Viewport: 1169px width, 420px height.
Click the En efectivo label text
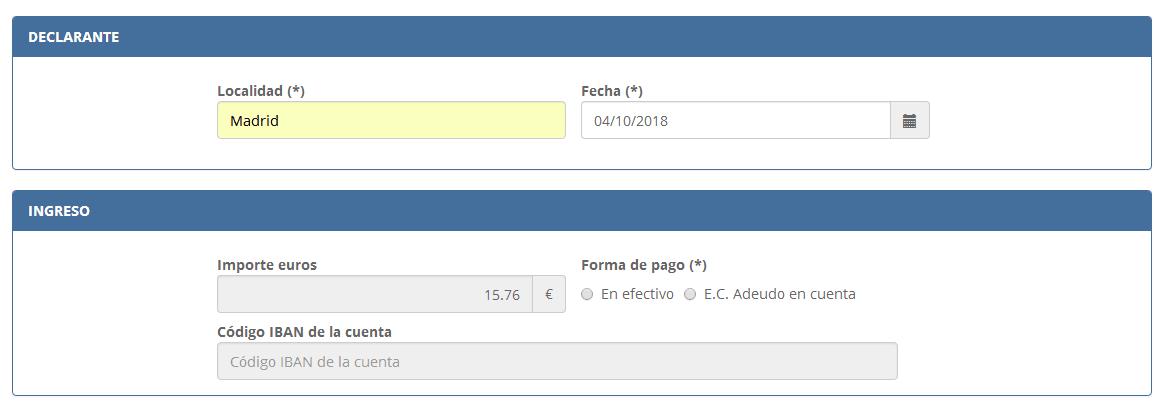click(637, 295)
